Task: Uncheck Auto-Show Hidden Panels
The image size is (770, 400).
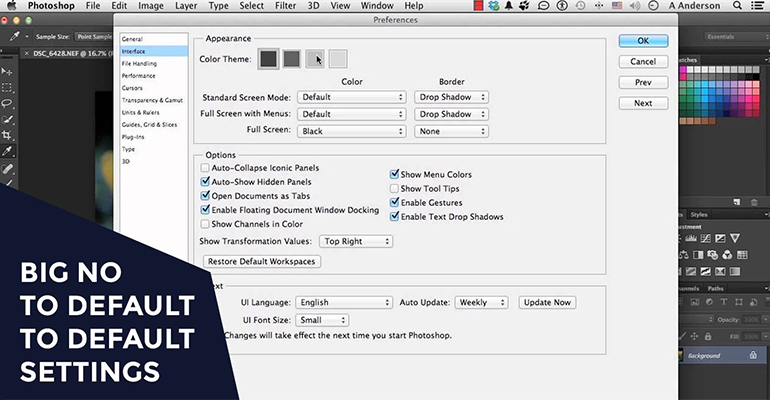Action: pyautogui.click(x=205, y=182)
